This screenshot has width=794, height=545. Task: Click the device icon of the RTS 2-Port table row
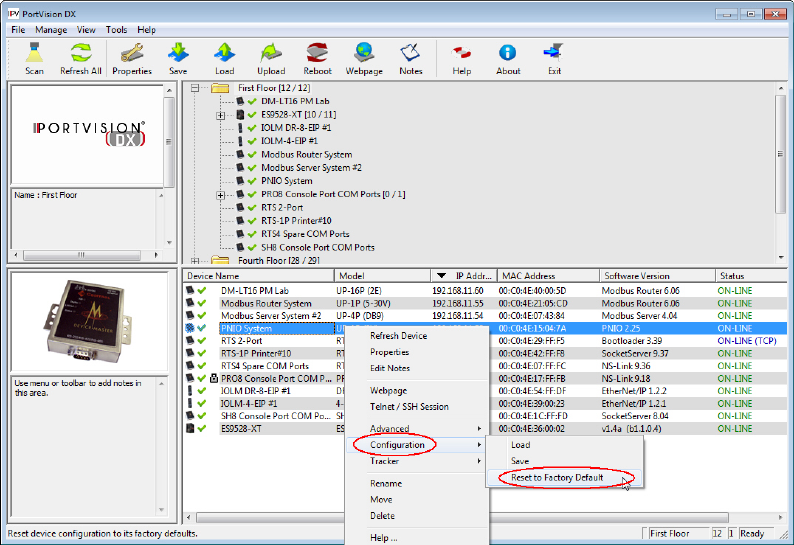[x=190, y=340]
